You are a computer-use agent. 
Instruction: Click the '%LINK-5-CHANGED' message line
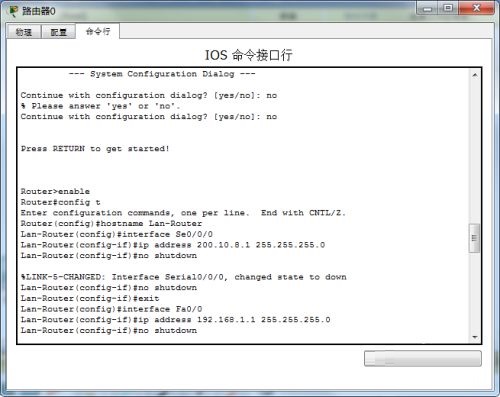(183, 277)
